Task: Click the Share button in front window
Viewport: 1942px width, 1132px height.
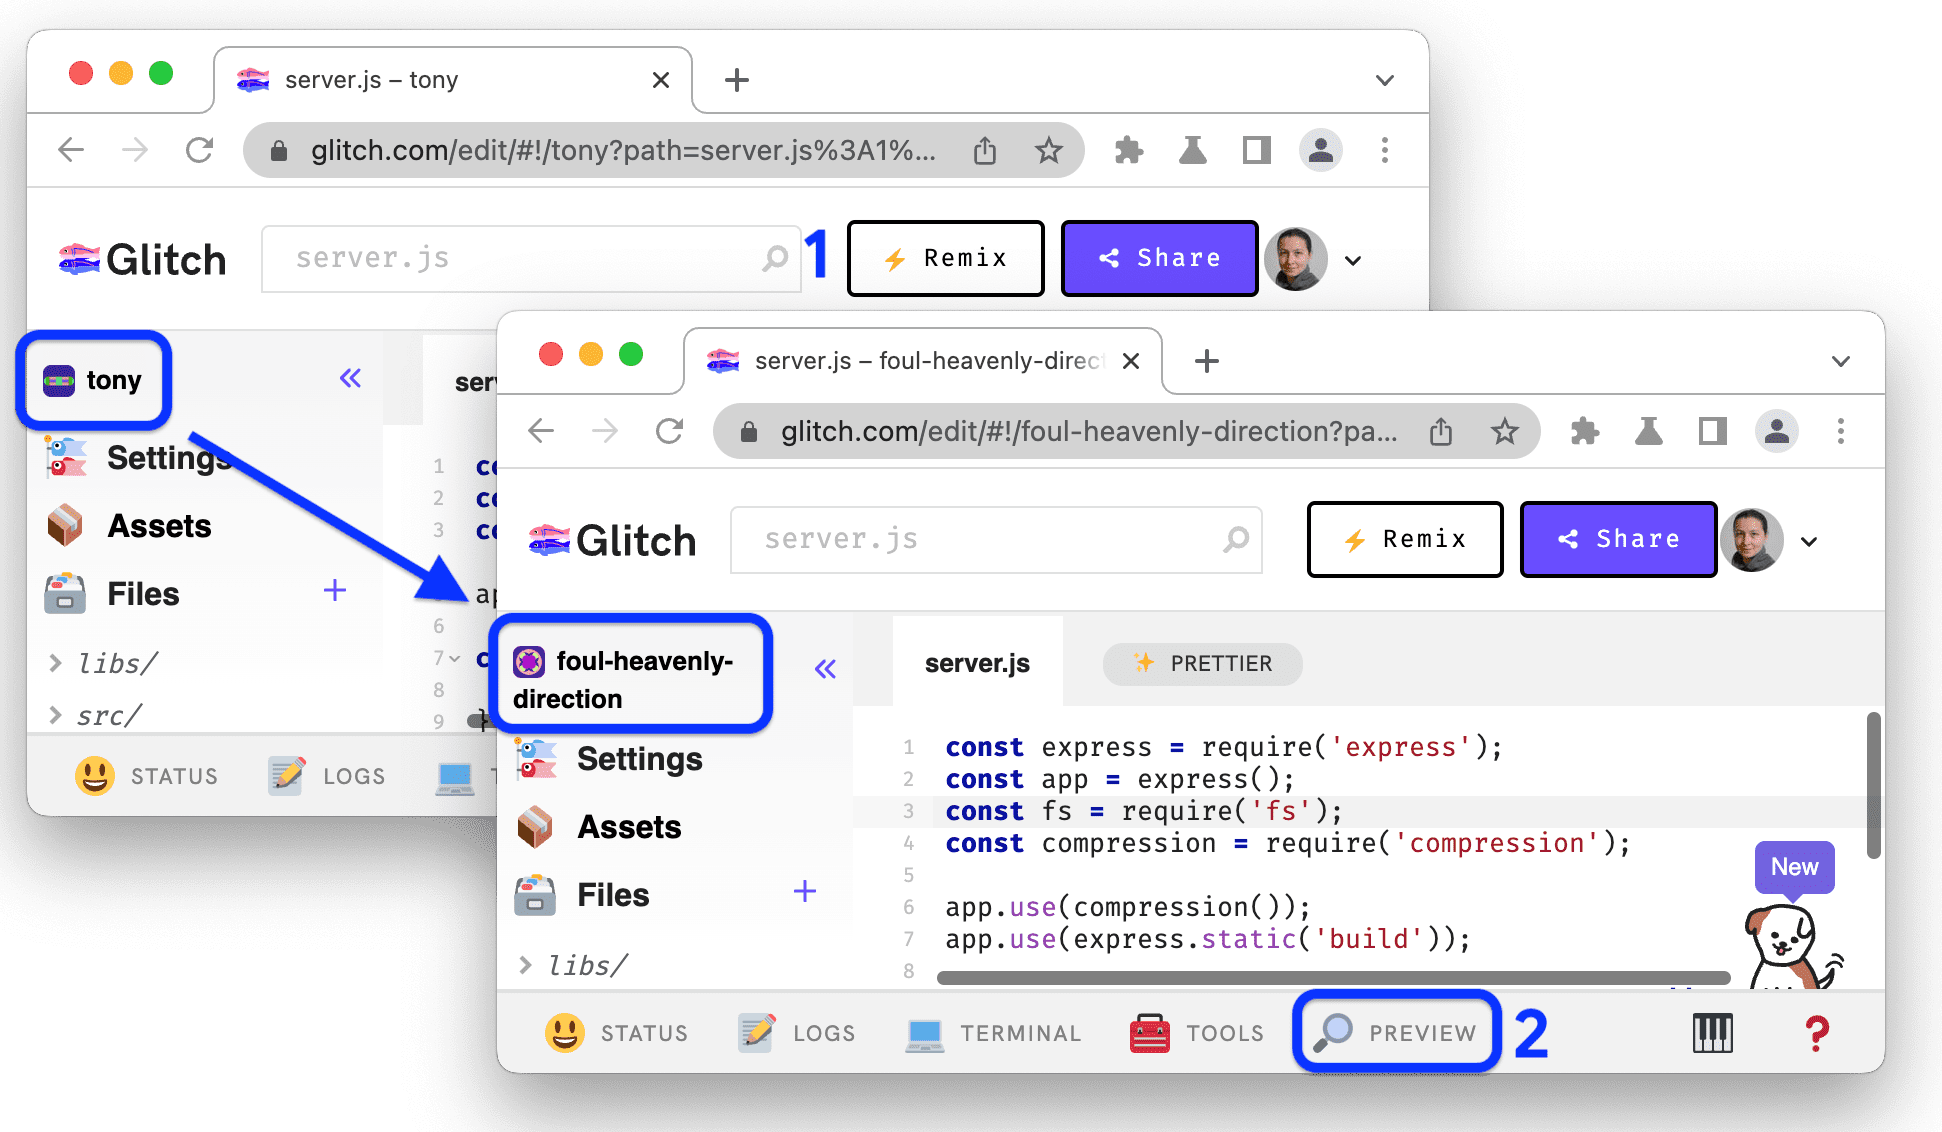Action: [x=1617, y=539]
